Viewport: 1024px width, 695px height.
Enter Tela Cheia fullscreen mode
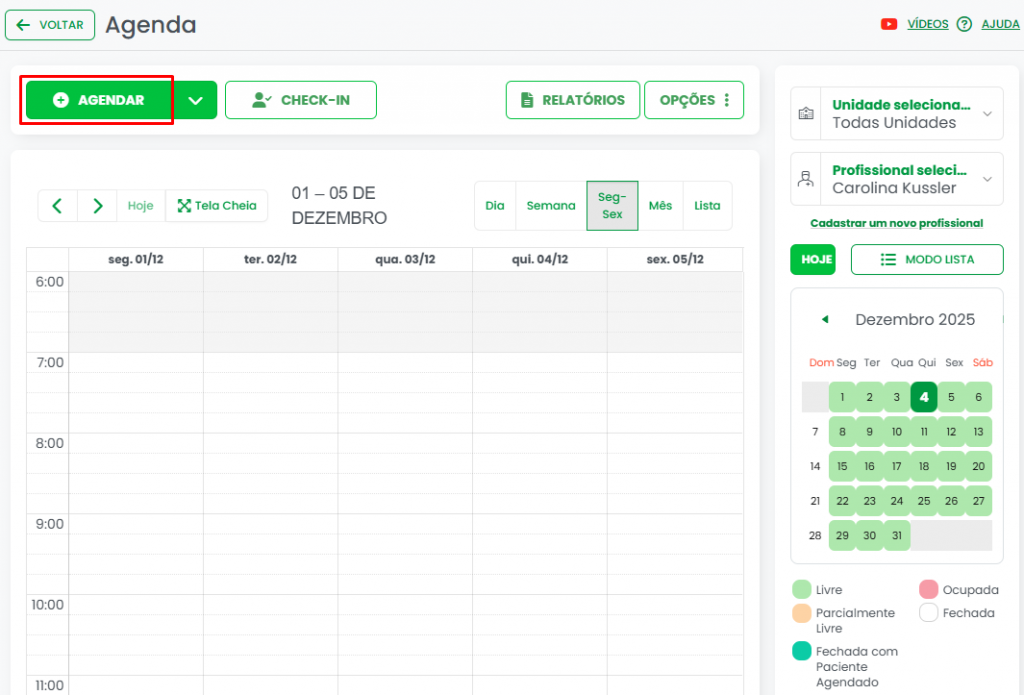(x=217, y=206)
